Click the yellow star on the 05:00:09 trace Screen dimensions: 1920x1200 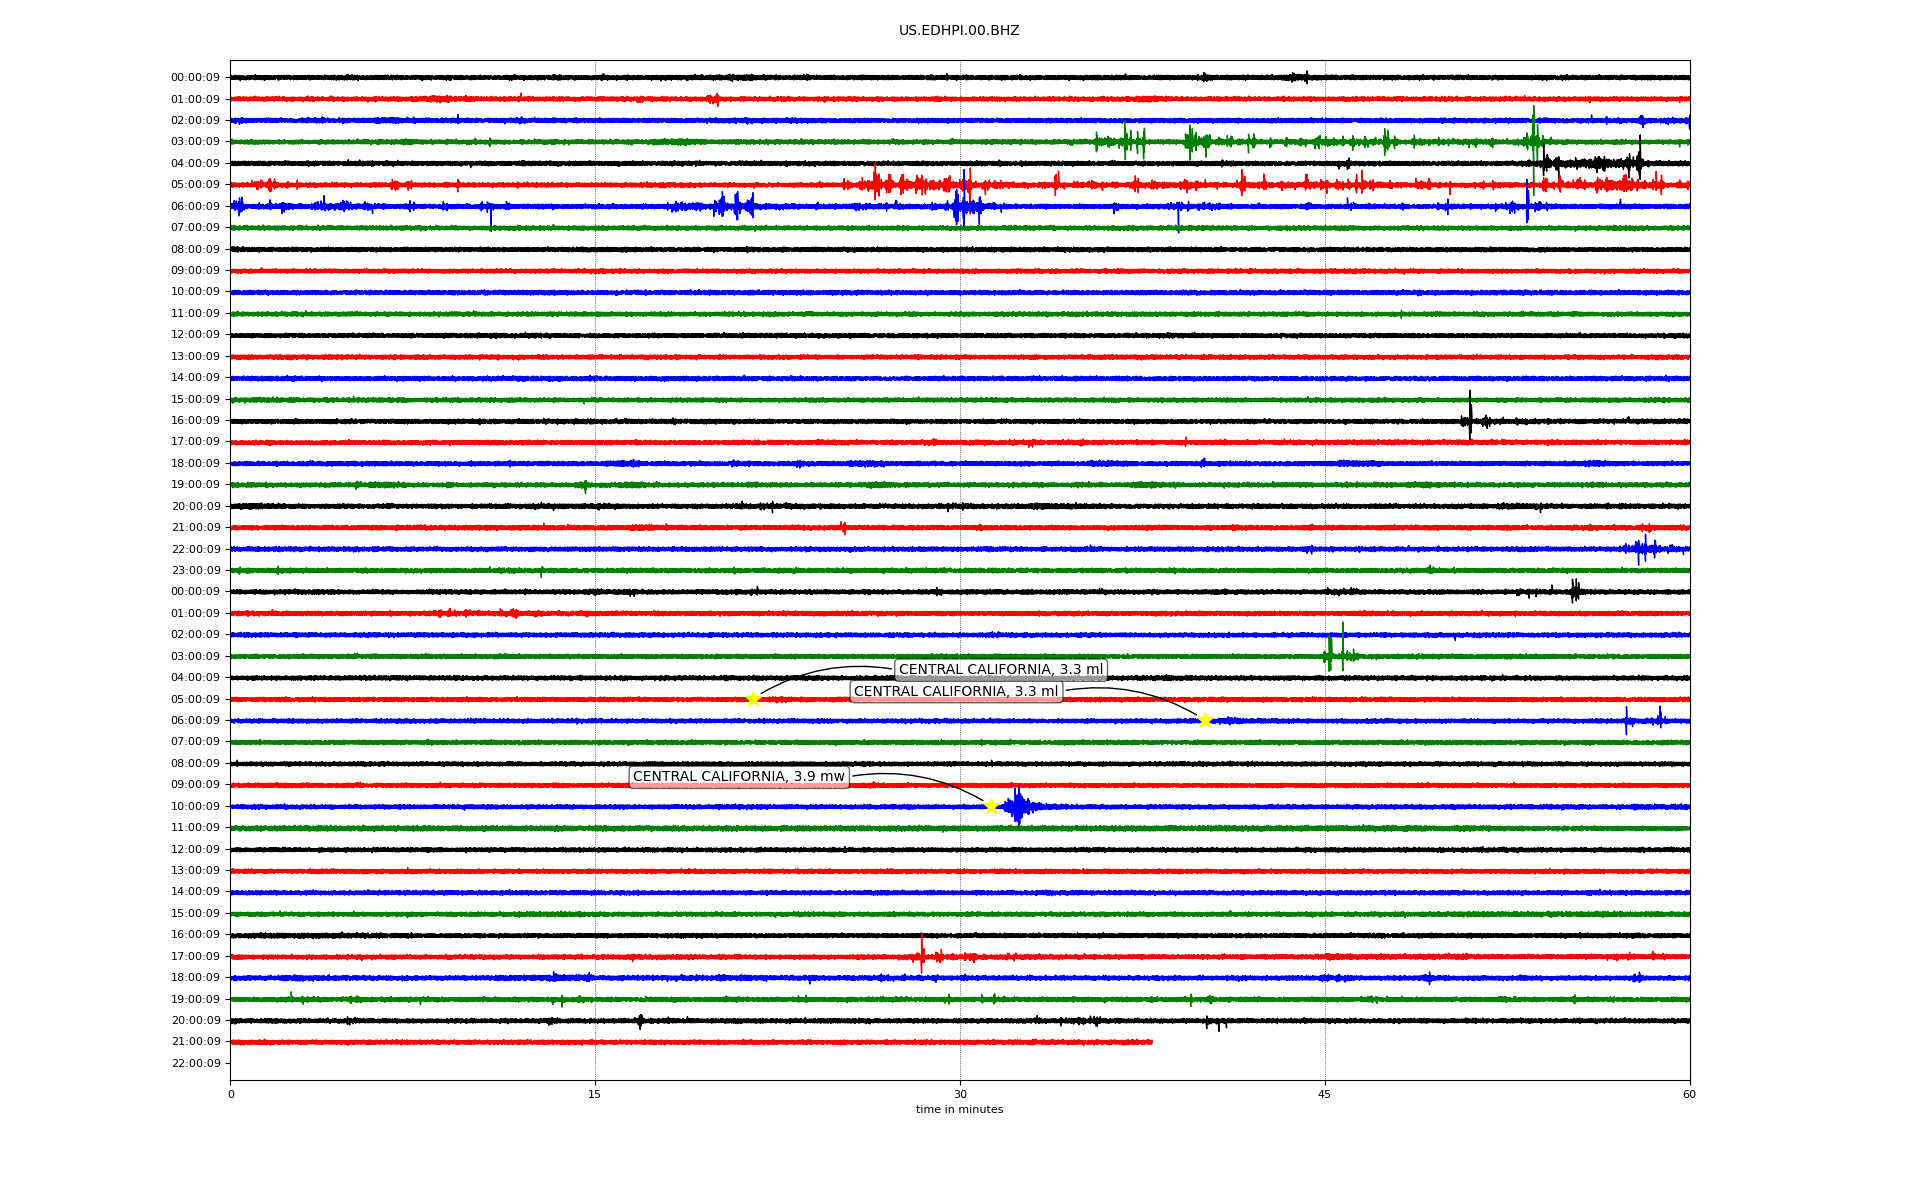[x=753, y=699]
